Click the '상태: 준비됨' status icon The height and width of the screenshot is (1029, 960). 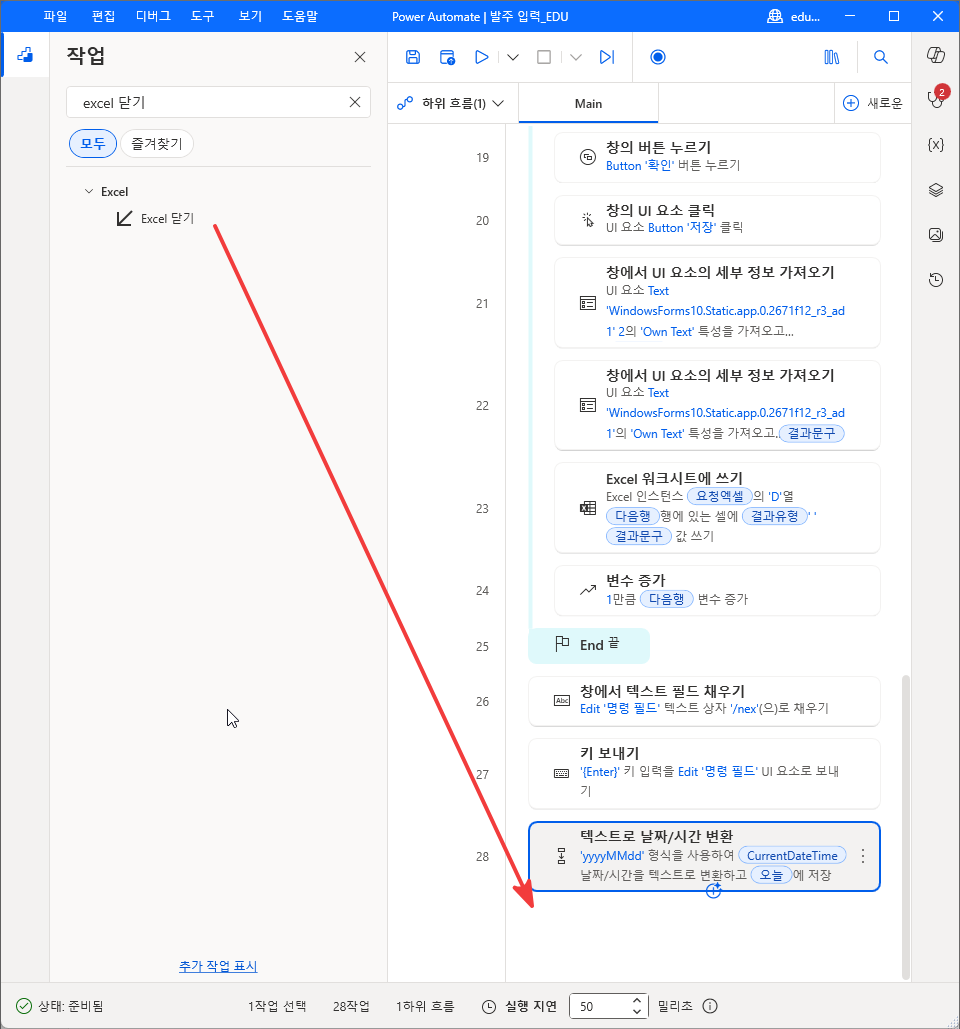(23, 1006)
